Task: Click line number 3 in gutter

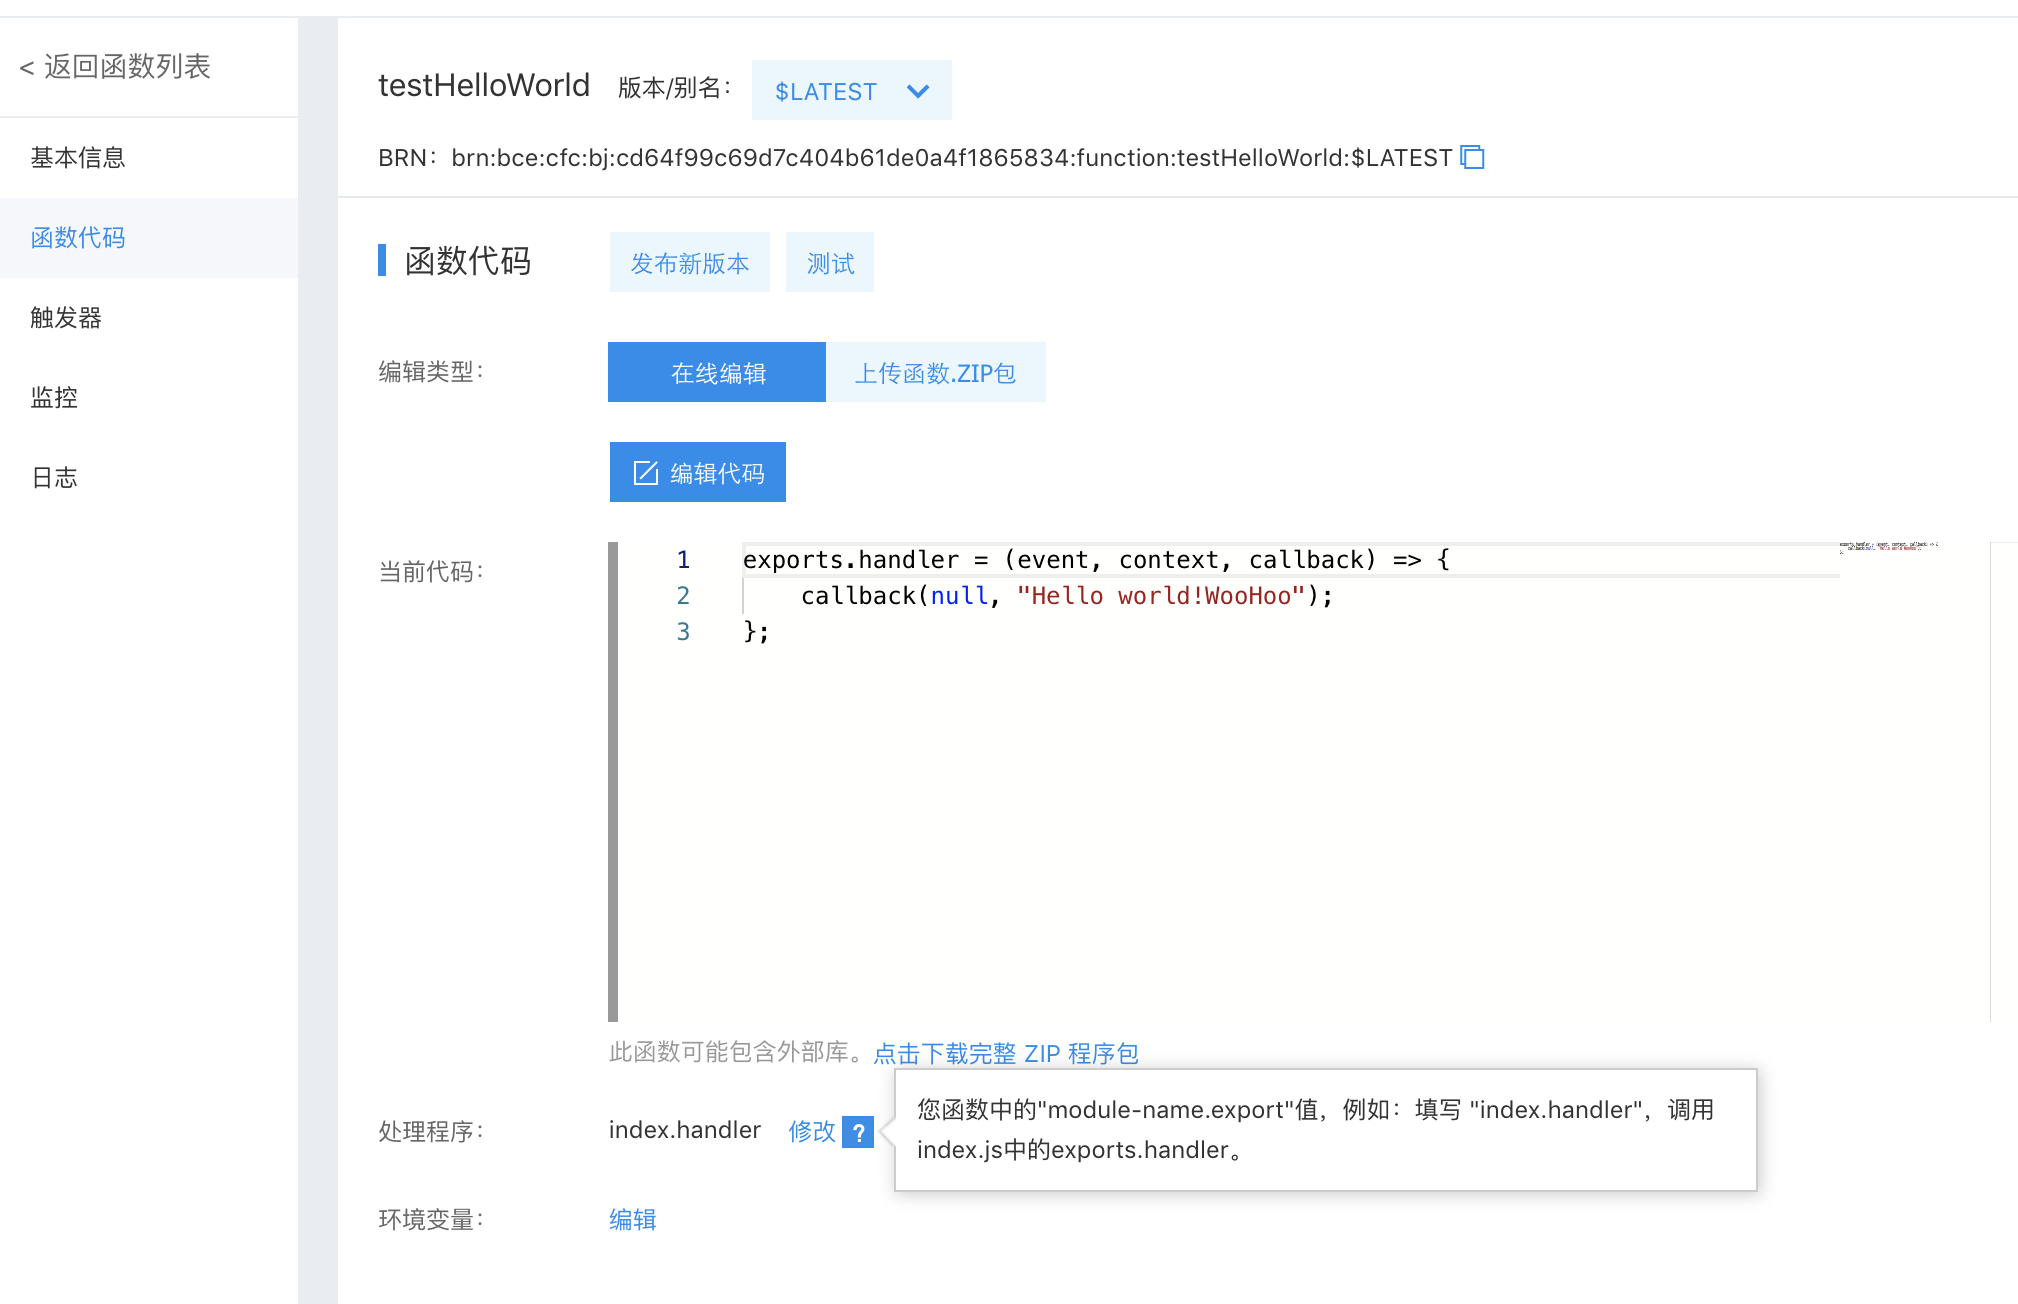Action: (683, 632)
